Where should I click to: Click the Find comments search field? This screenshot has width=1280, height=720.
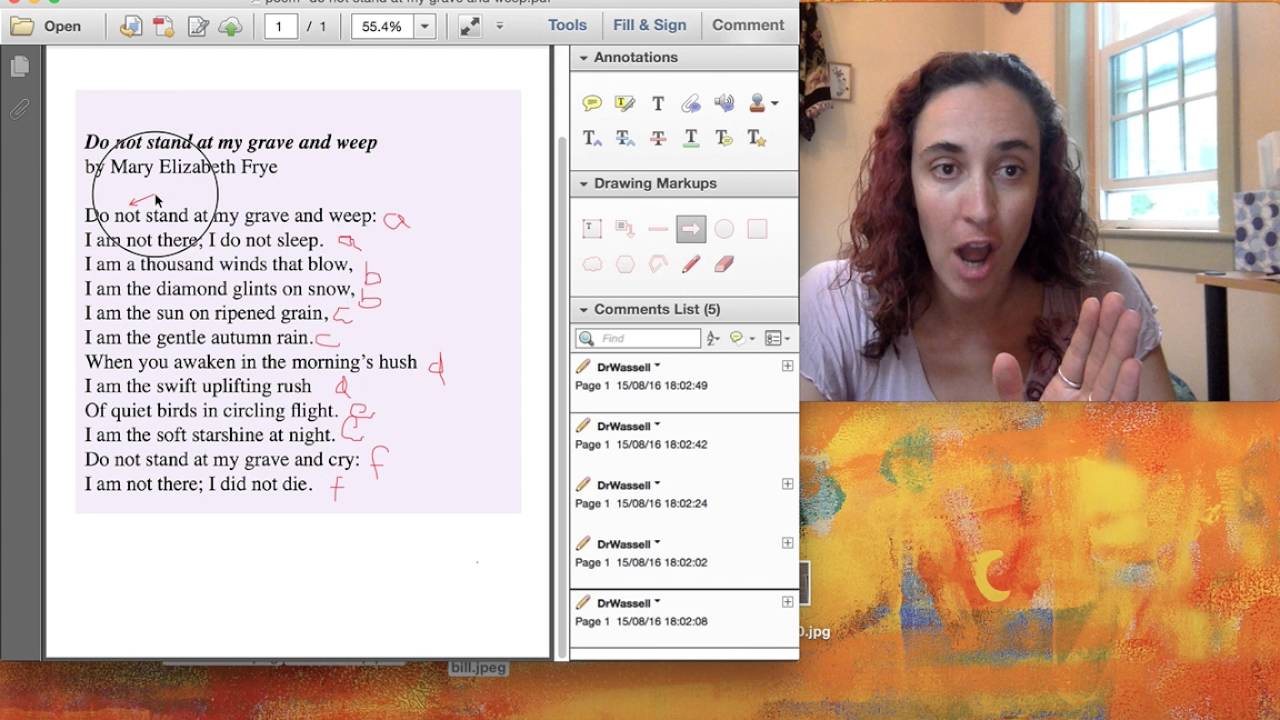click(638, 338)
